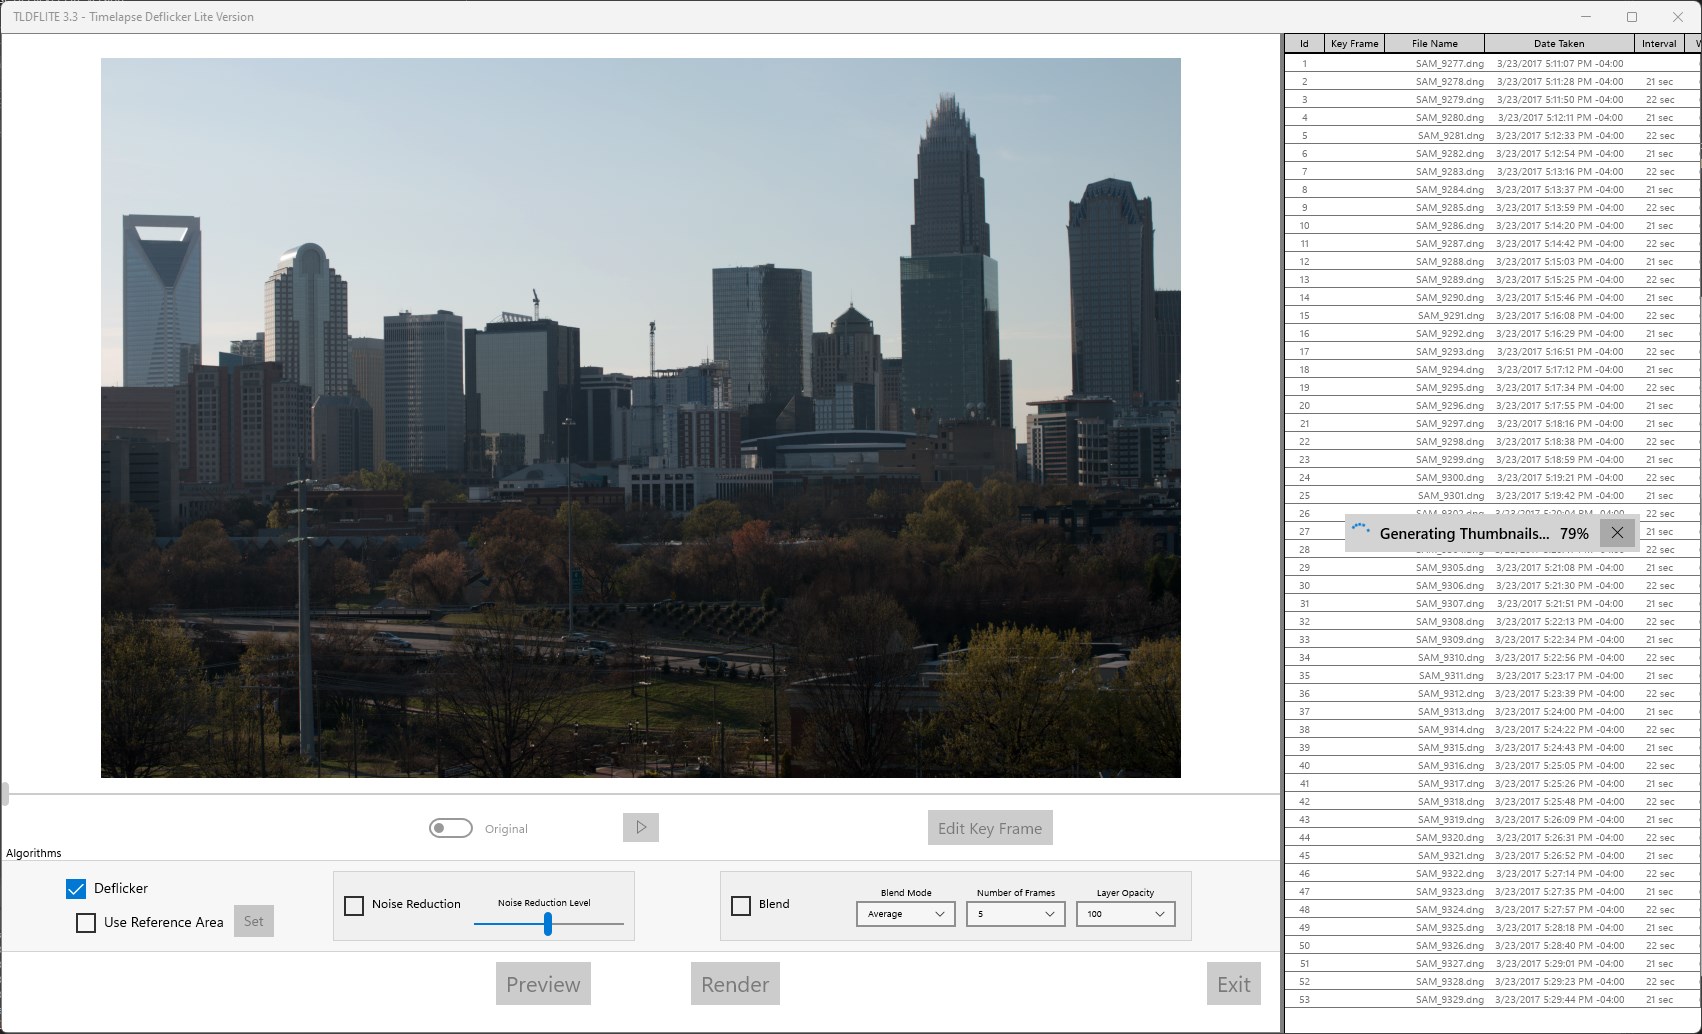Maximize the TLDFLITE window

coord(1632,17)
